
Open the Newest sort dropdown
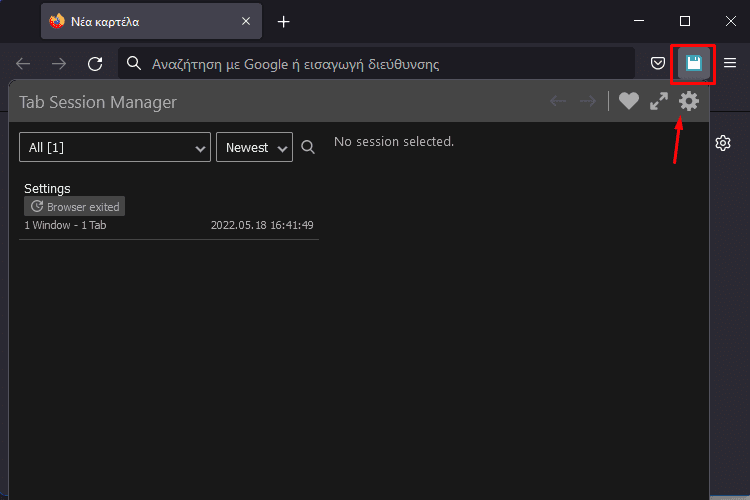[254, 147]
